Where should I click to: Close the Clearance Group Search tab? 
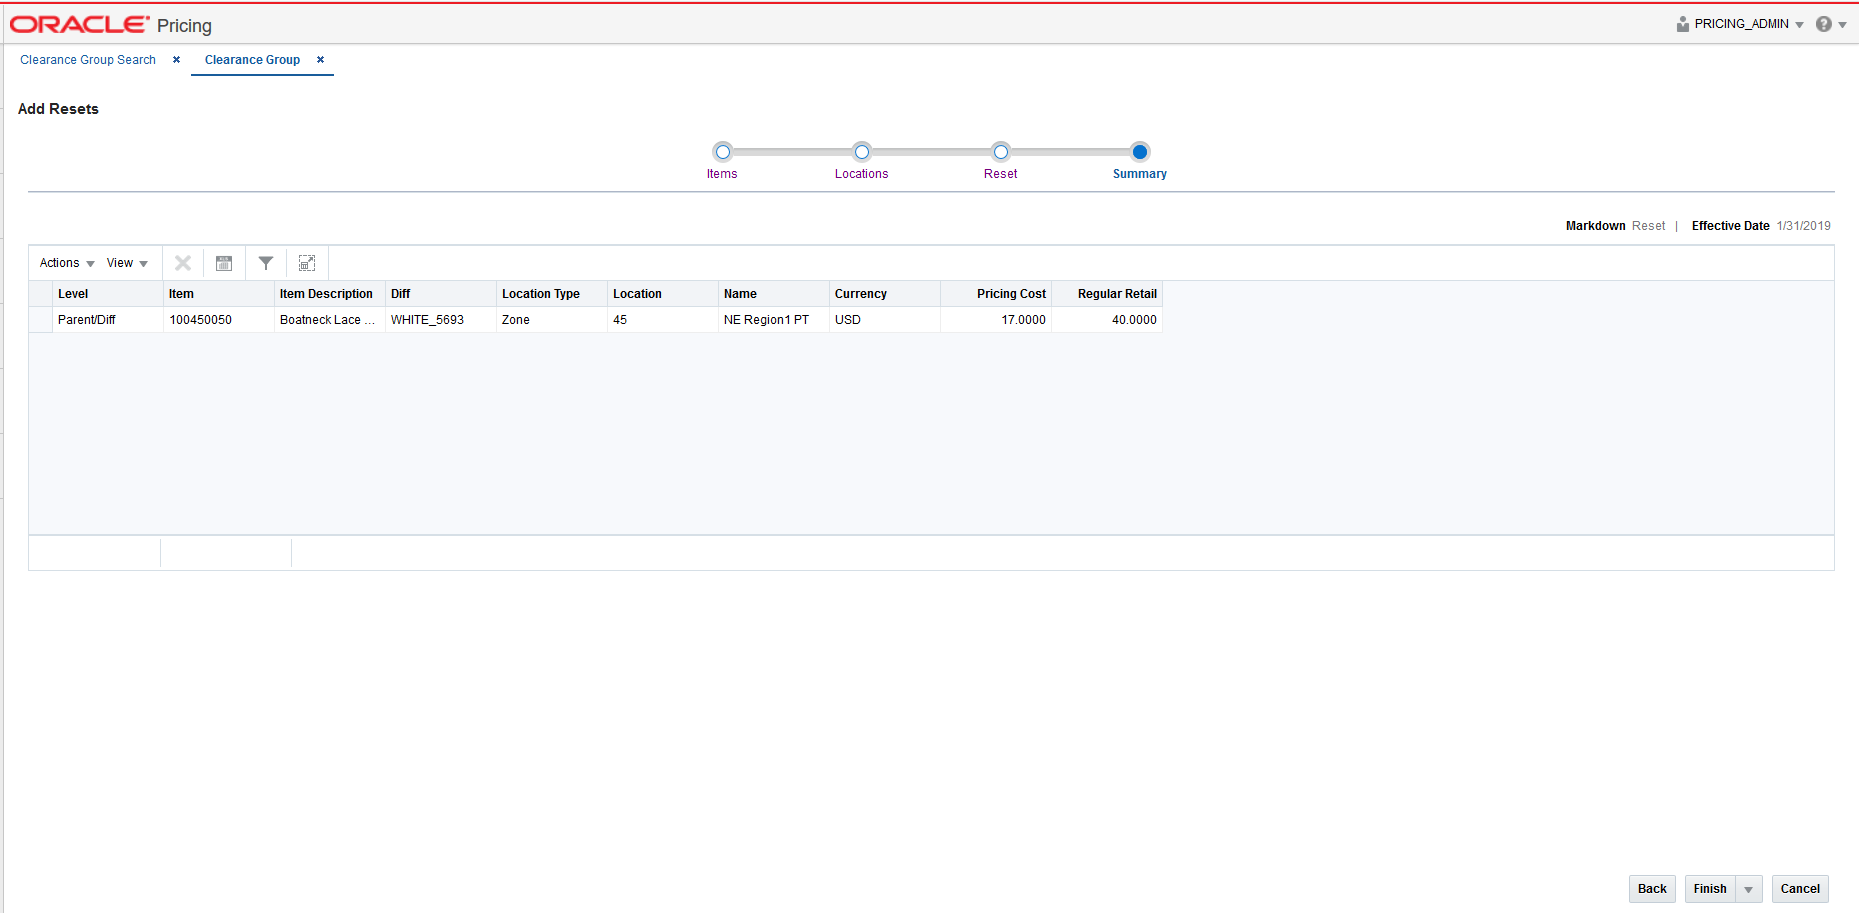tap(177, 60)
